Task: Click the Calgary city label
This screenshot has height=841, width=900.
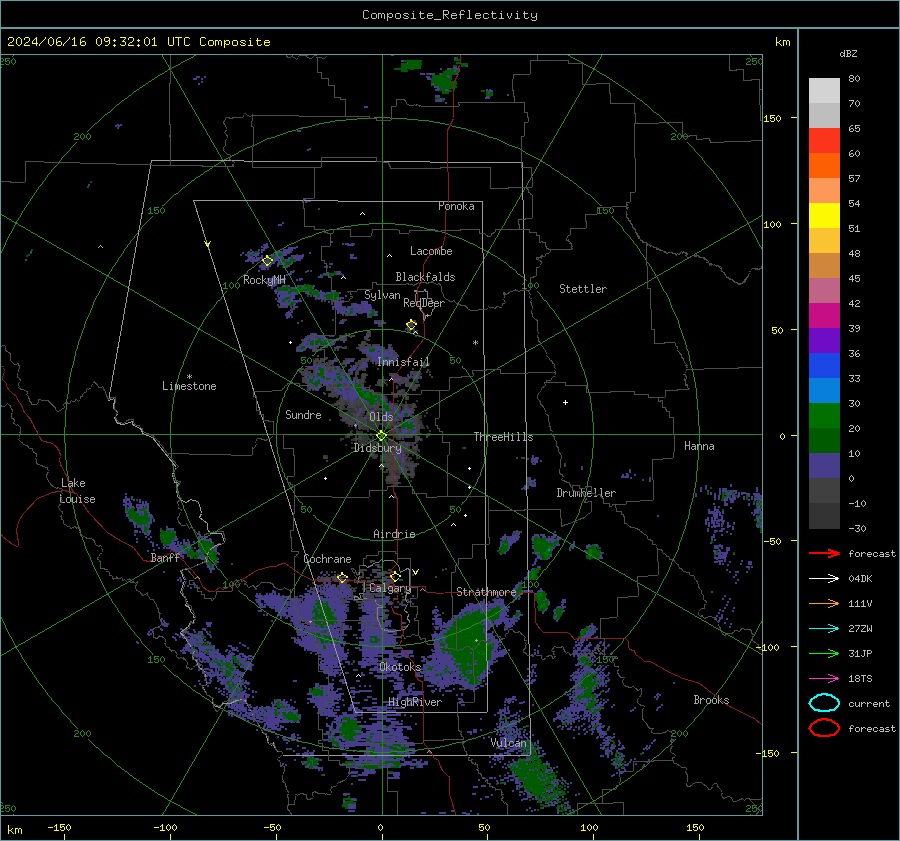Action: [390, 588]
